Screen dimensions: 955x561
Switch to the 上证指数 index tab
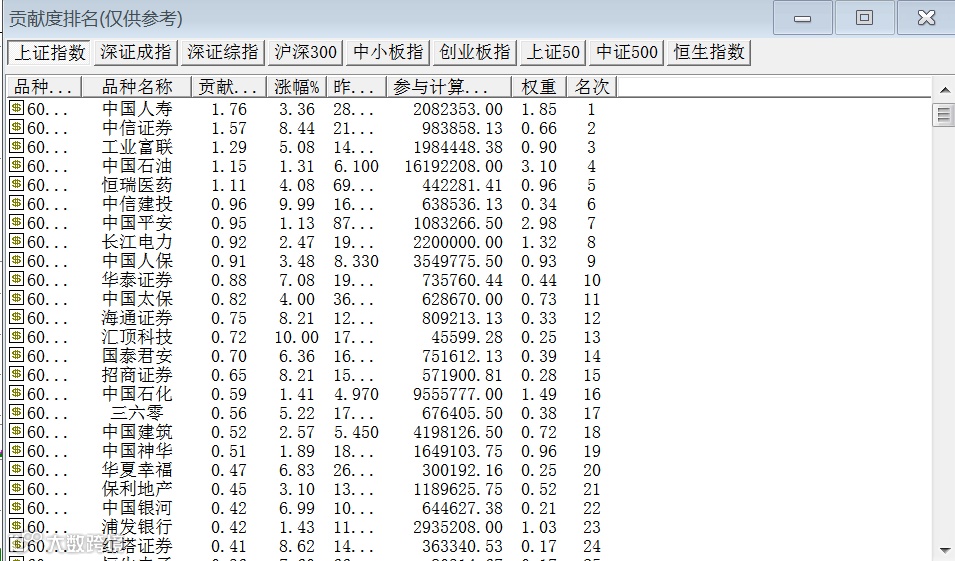click(49, 52)
